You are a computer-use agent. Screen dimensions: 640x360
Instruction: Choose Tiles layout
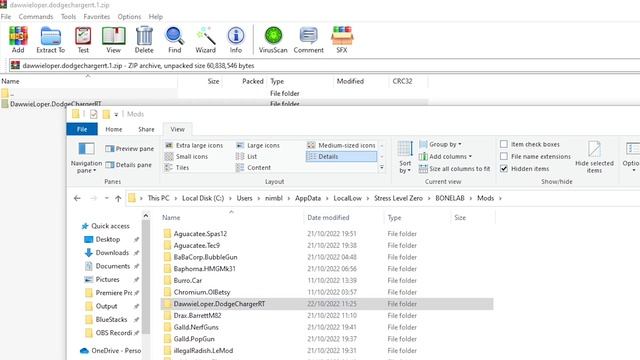click(x=177, y=167)
